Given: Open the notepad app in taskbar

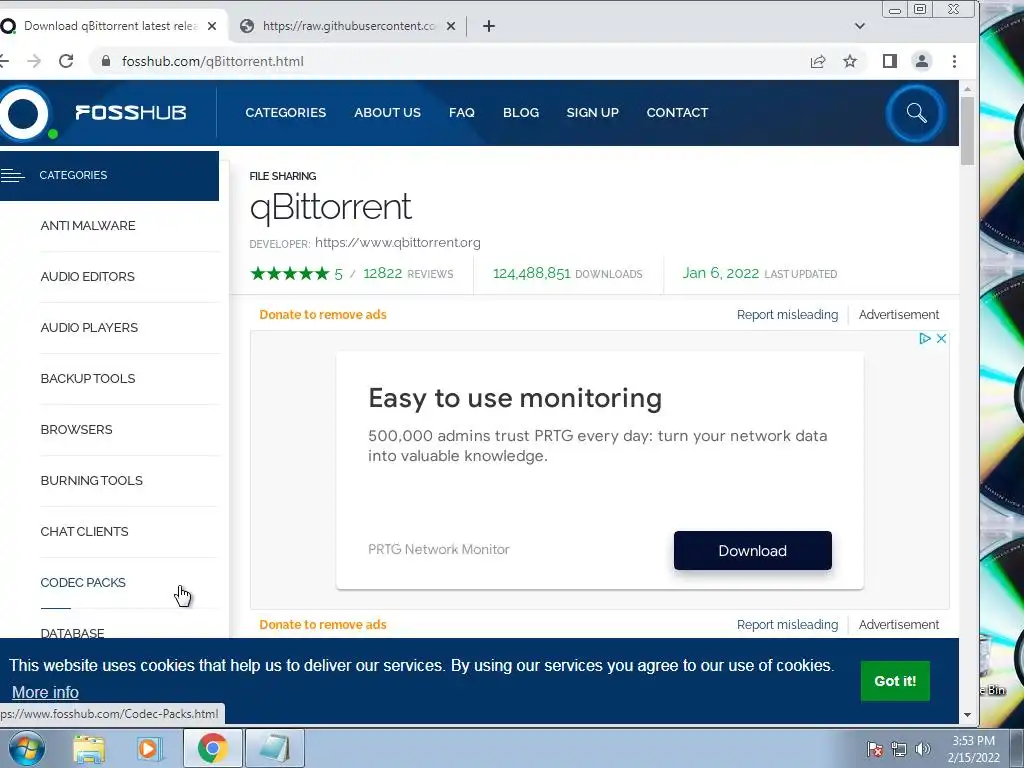Looking at the screenshot, I should [274, 748].
